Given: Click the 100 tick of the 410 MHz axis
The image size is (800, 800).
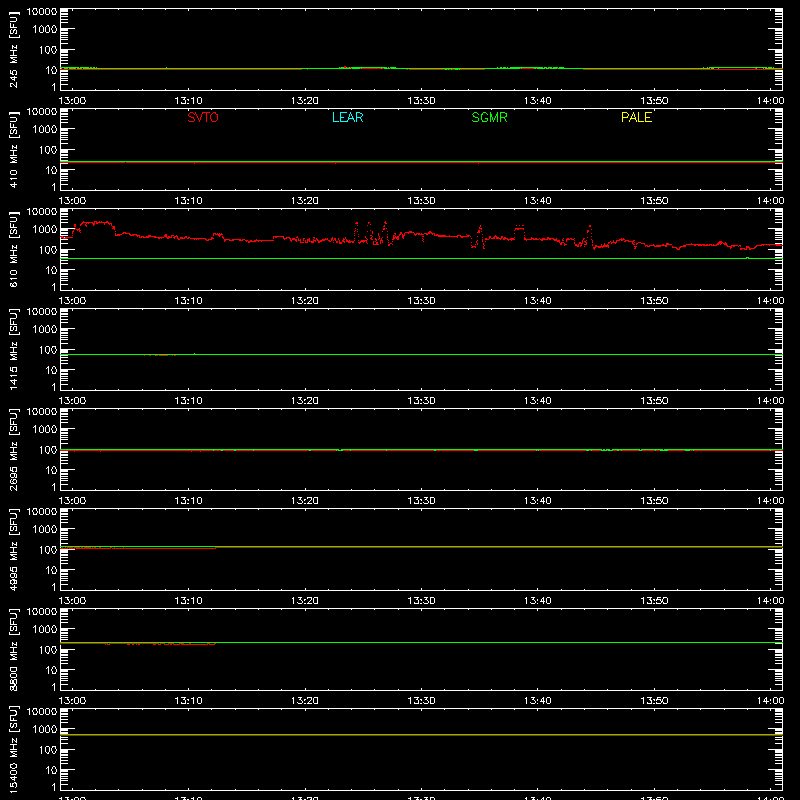Looking at the screenshot, I should pyautogui.click(x=48, y=150).
